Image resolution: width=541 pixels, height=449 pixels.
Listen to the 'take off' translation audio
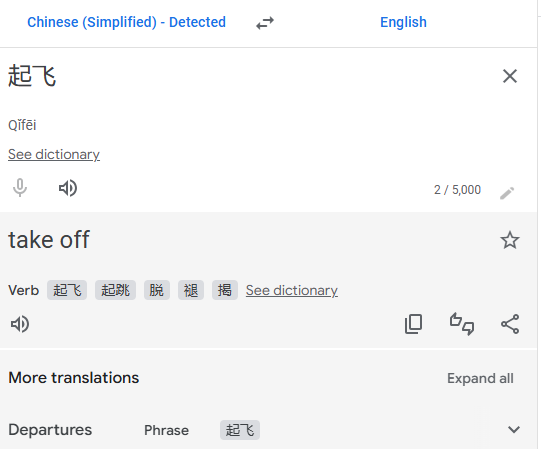20,324
